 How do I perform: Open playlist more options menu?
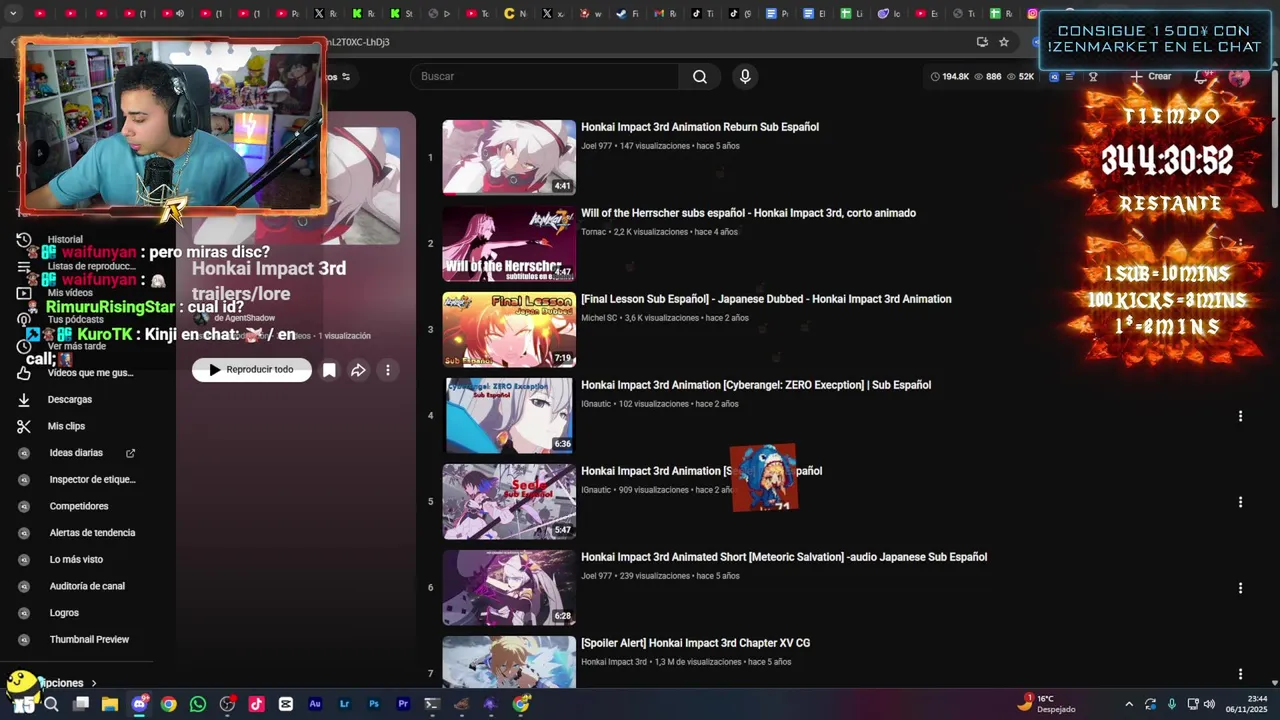(x=388, y=370)
